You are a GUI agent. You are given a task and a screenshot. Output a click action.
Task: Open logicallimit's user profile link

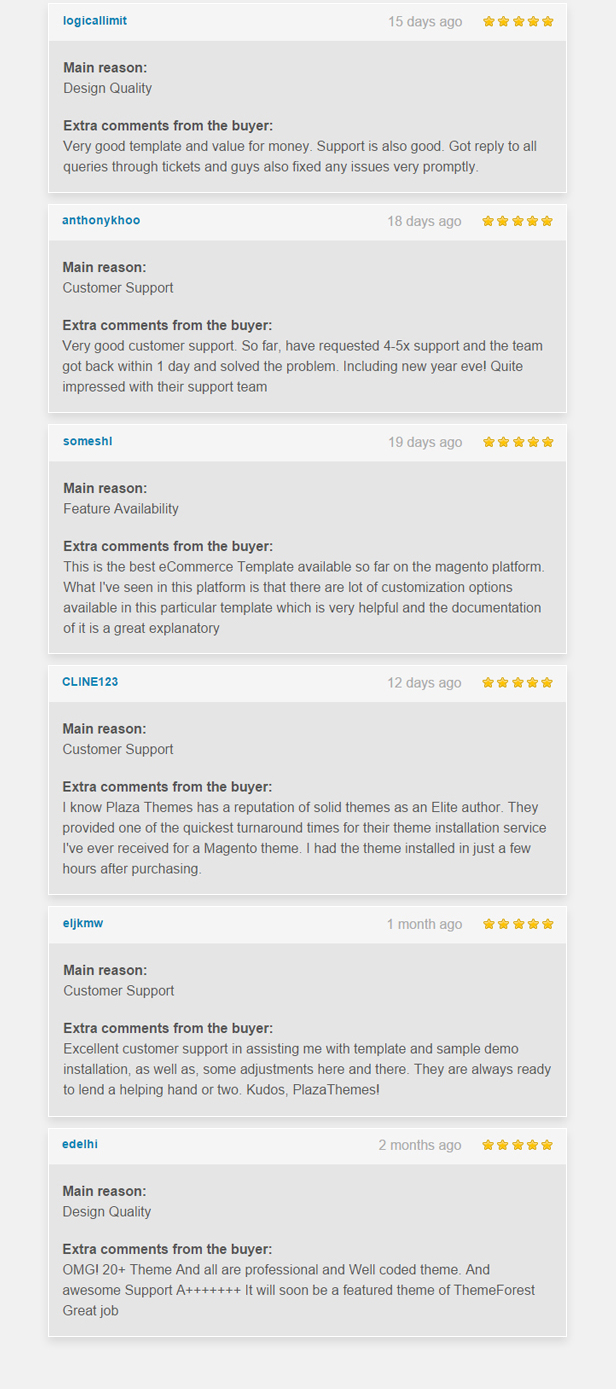point(95,21)
